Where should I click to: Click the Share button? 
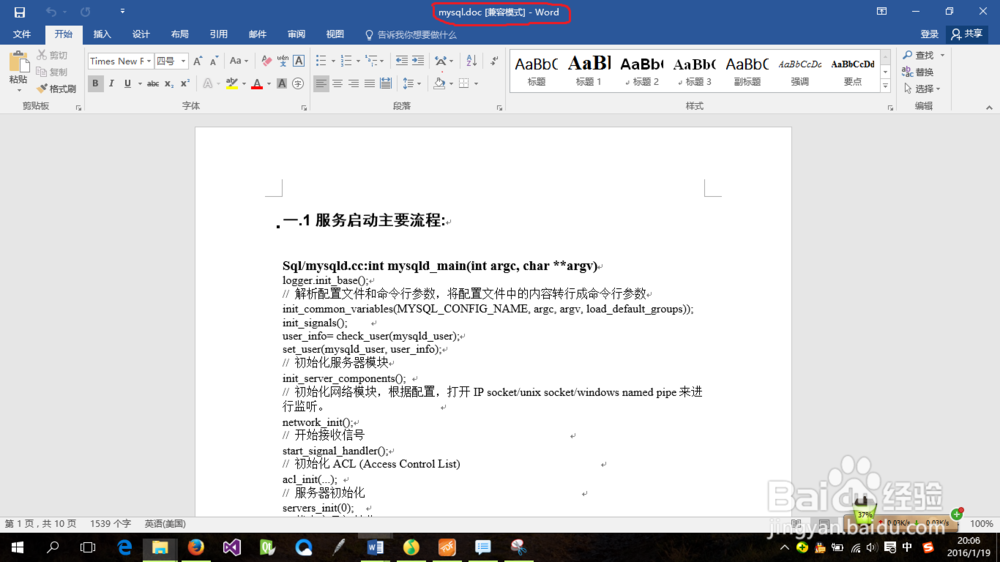point(967,34)
